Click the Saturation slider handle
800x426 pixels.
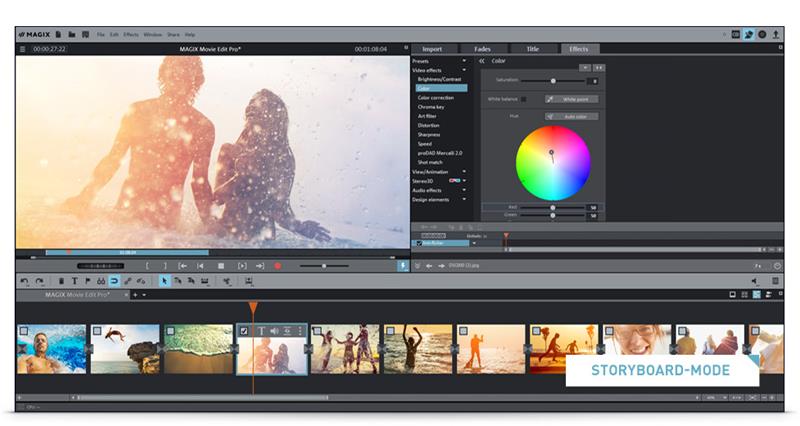point(553,80)
